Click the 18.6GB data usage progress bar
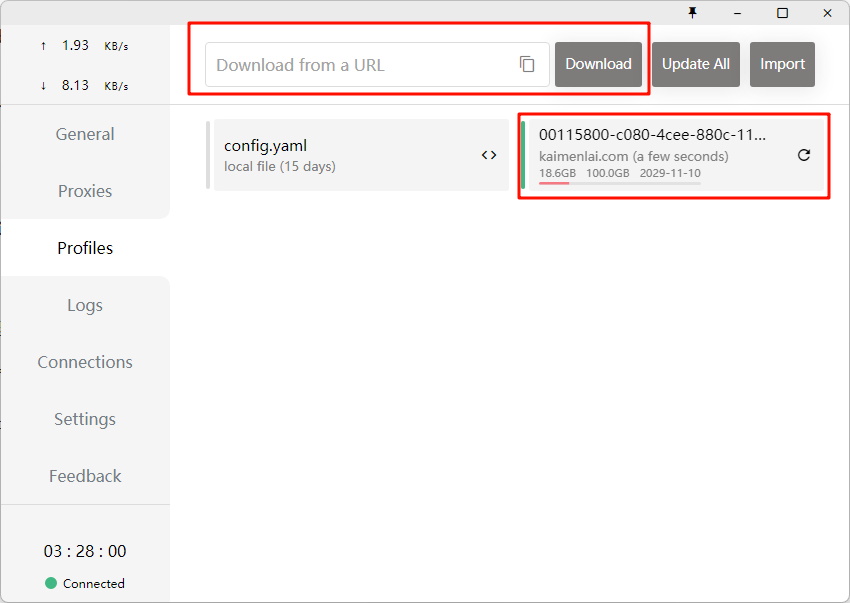 [x=619, y=183]
